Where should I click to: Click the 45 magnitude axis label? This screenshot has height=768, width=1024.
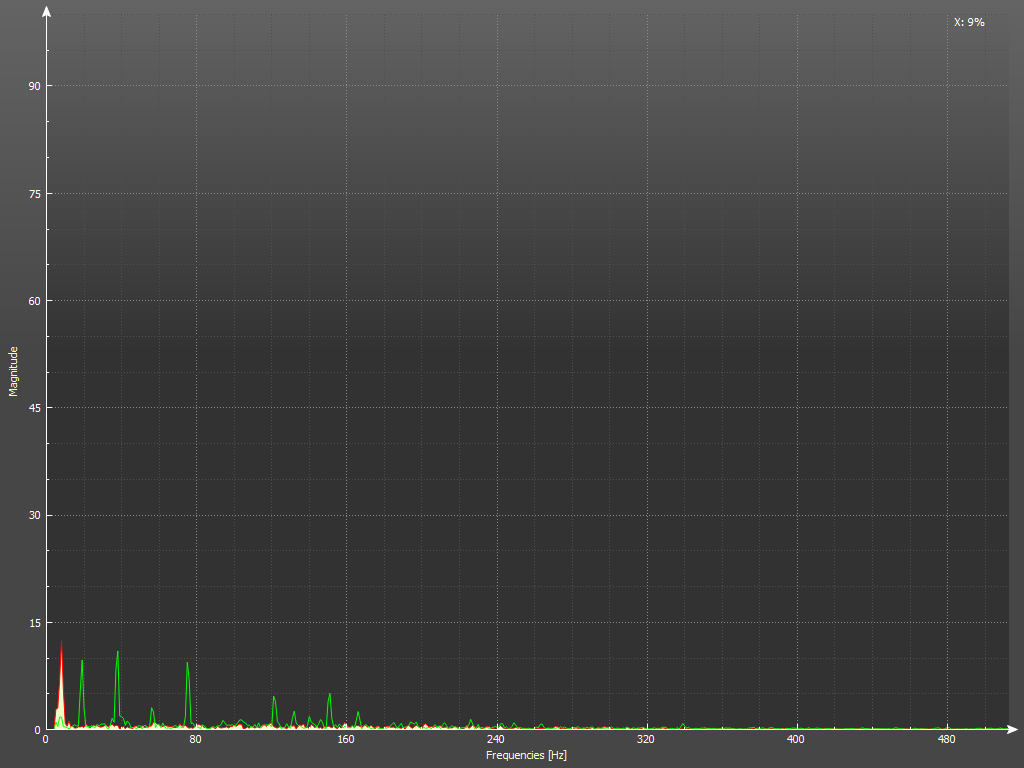pos(34,408)
